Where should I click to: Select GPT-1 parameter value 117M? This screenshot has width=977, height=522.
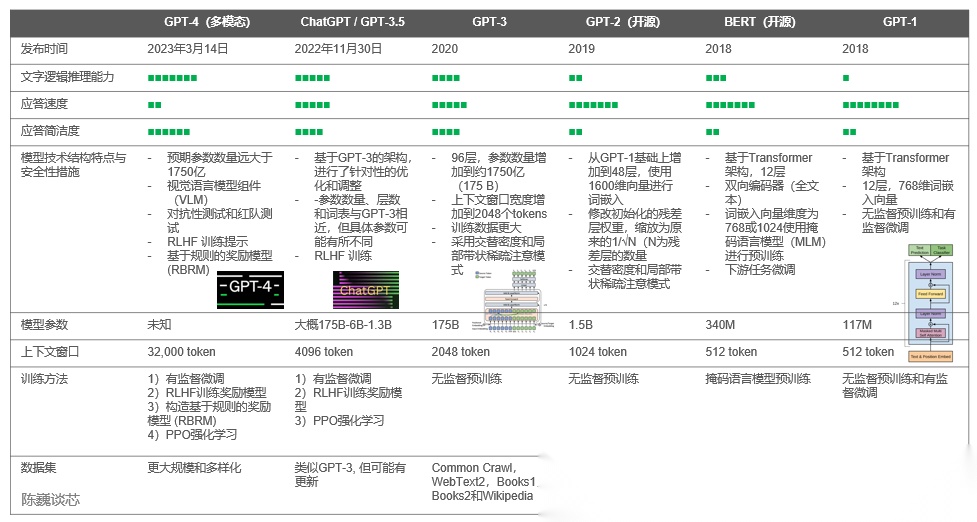pos(857,325)
